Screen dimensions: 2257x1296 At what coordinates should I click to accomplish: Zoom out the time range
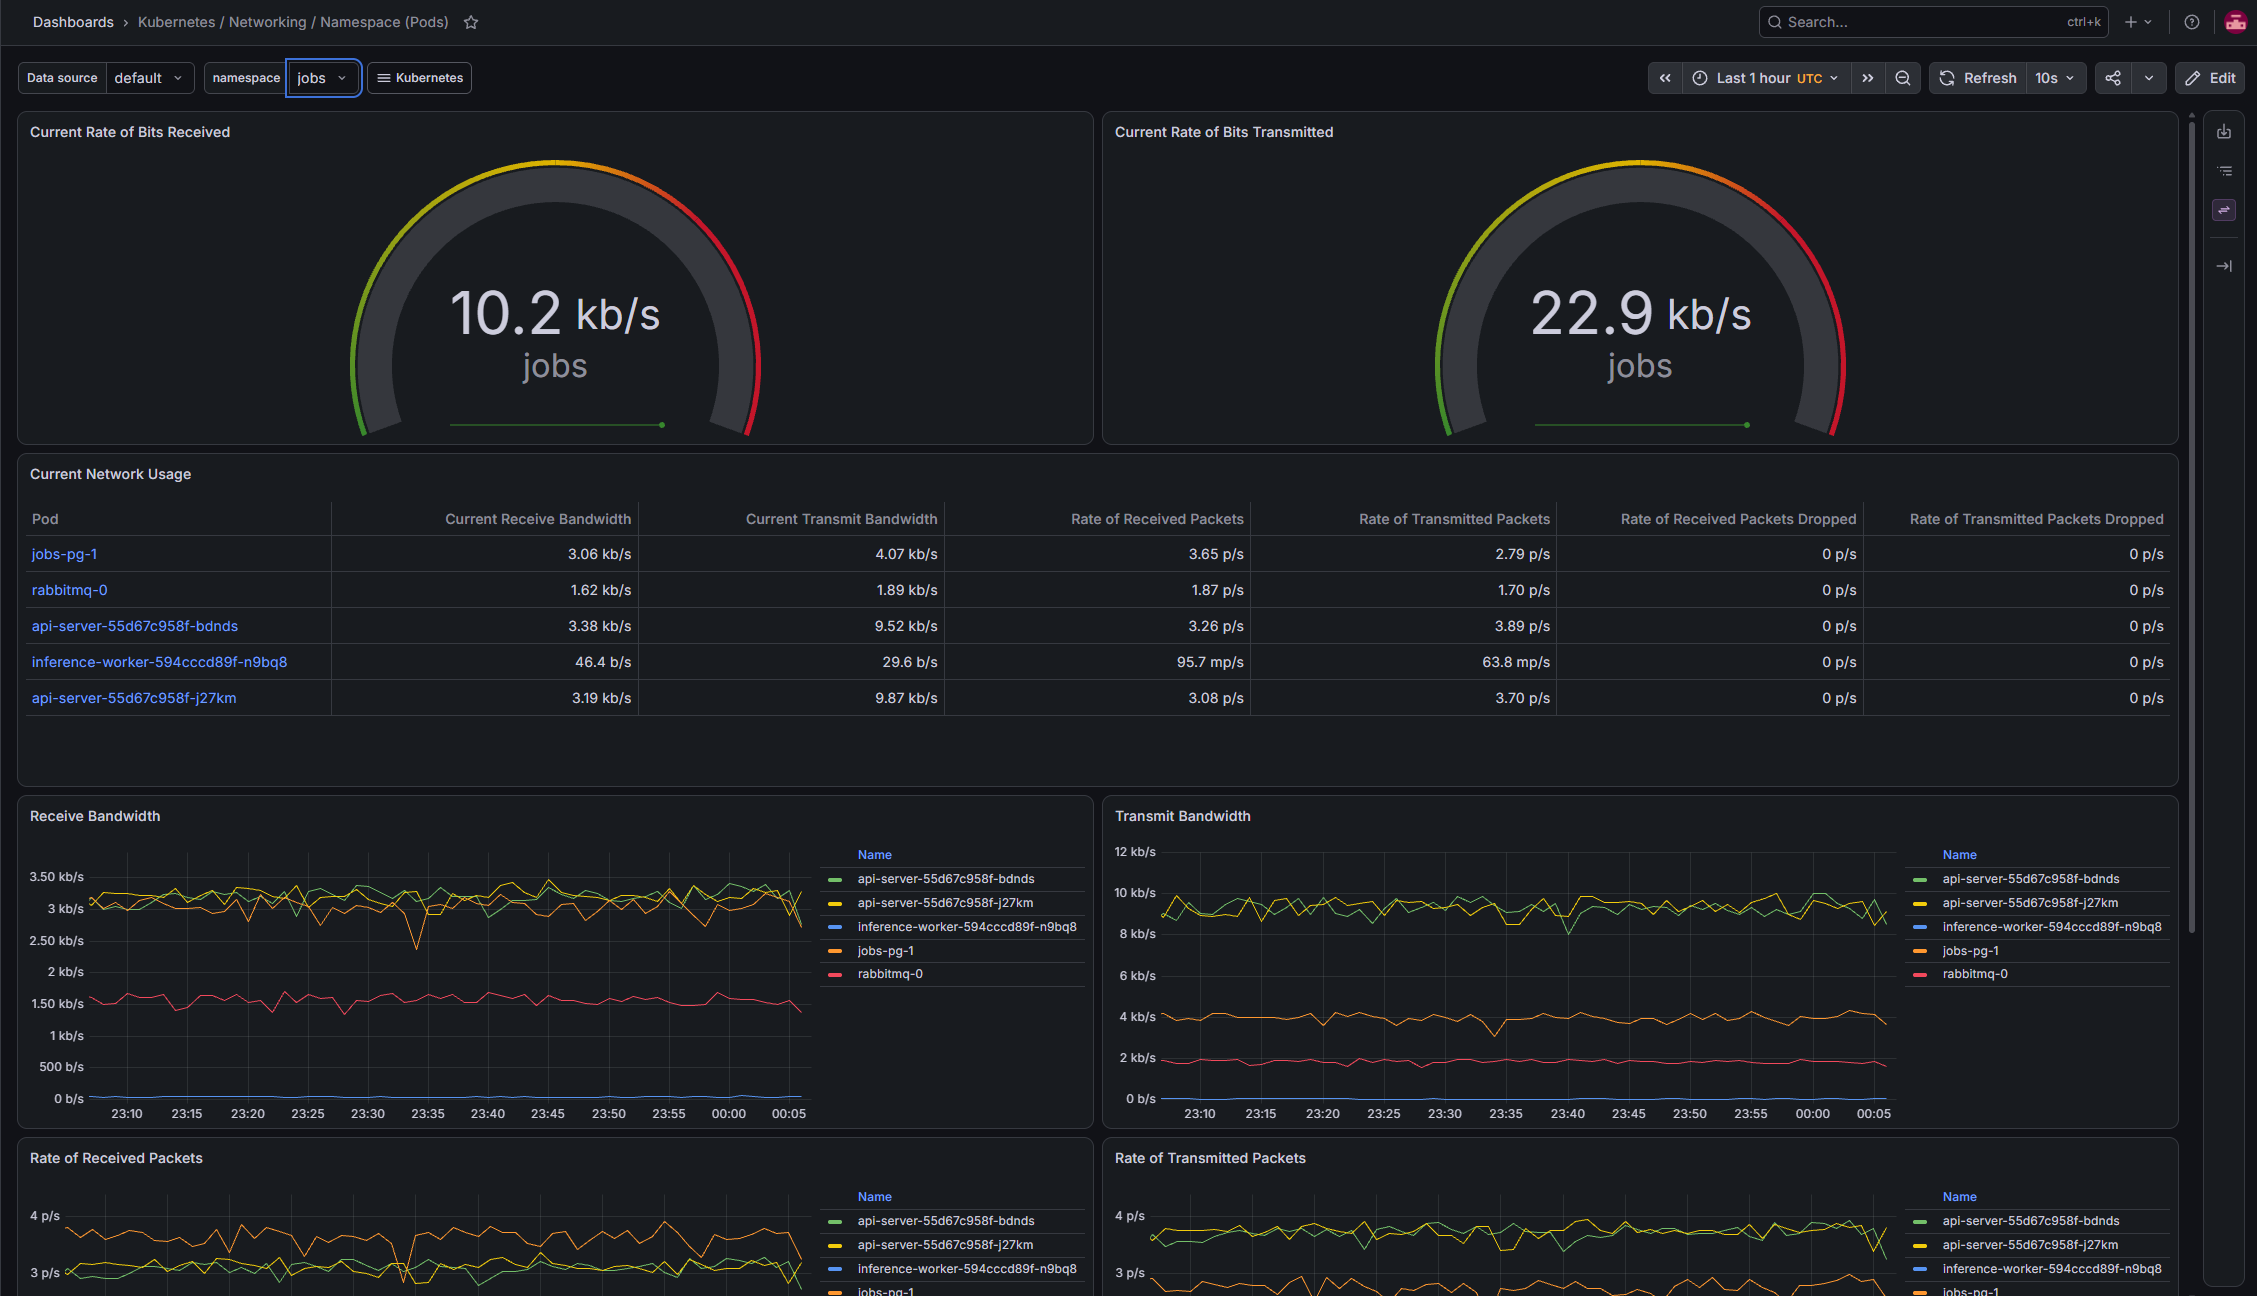pos(1902,78)
